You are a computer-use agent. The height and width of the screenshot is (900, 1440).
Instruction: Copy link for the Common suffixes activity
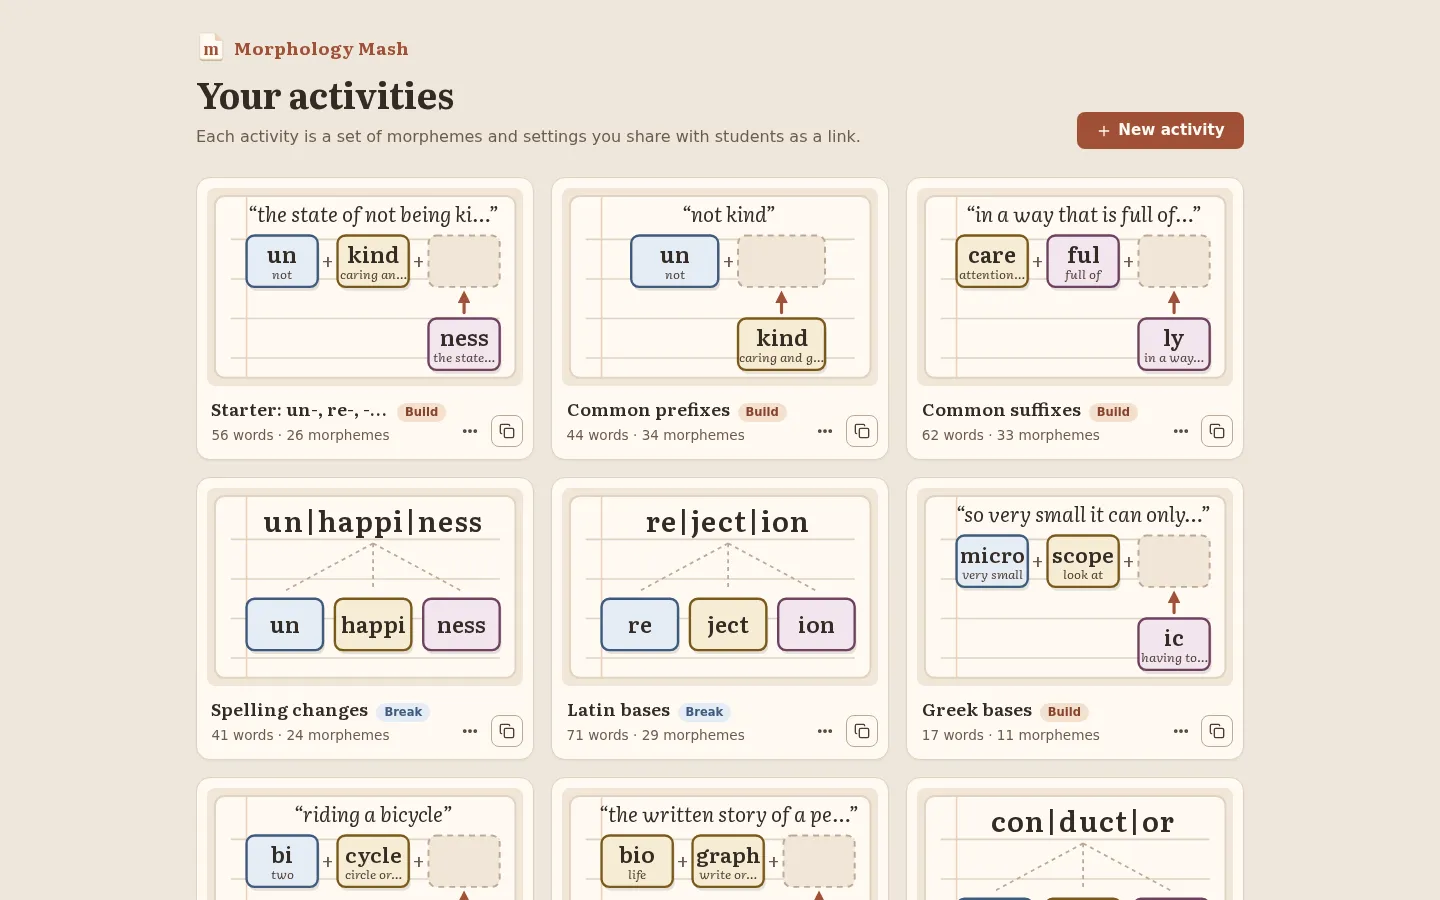pos(1217,431)
